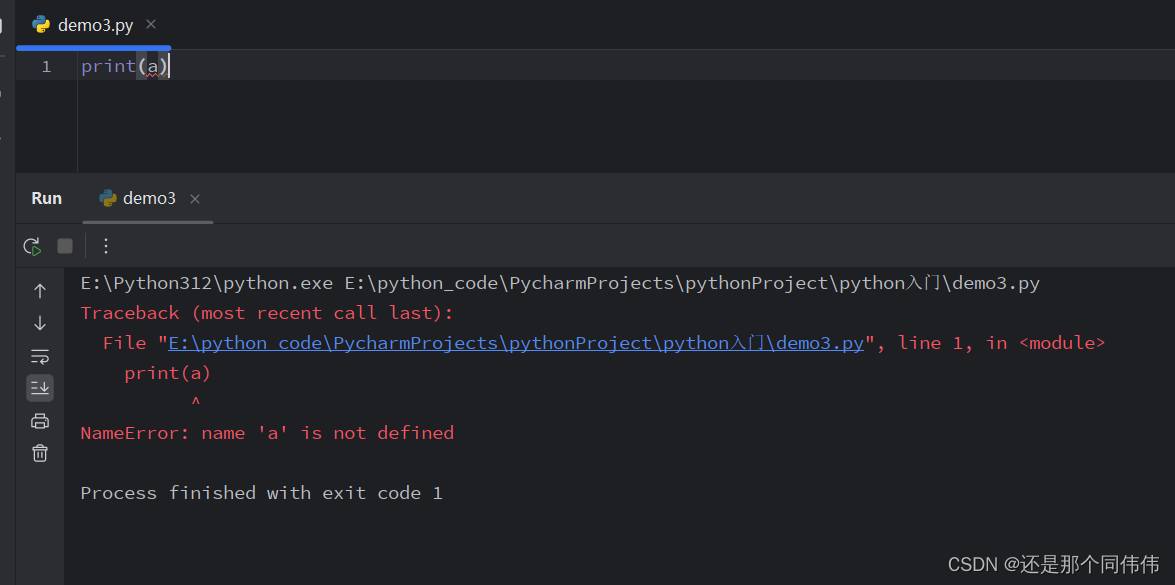Image resolution: width=1175 pixels, height=585 pixels.
Task: Rerun the demo3 script
Action: (32, 246)
